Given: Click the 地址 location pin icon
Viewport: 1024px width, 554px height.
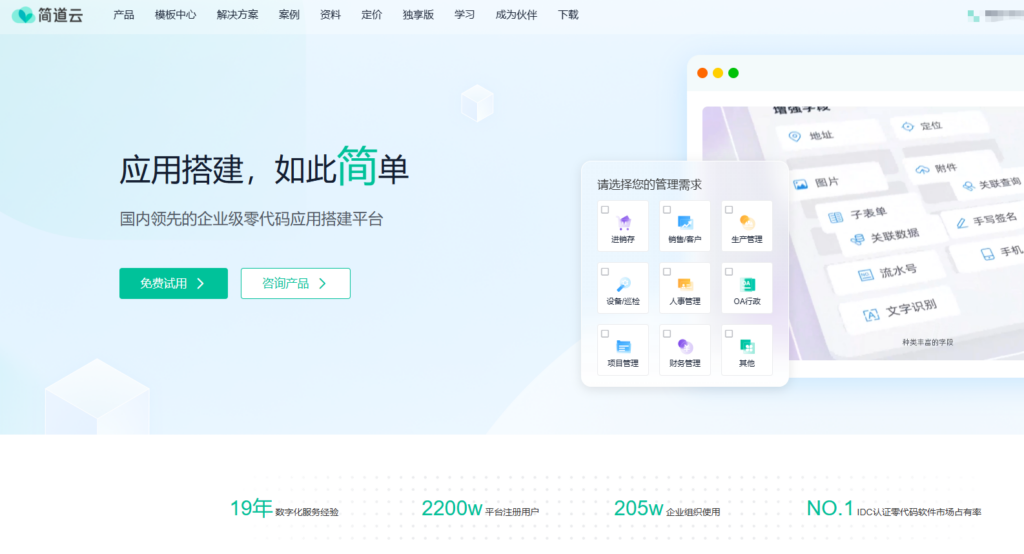Looking at the screenshot, I should [795, 137].
